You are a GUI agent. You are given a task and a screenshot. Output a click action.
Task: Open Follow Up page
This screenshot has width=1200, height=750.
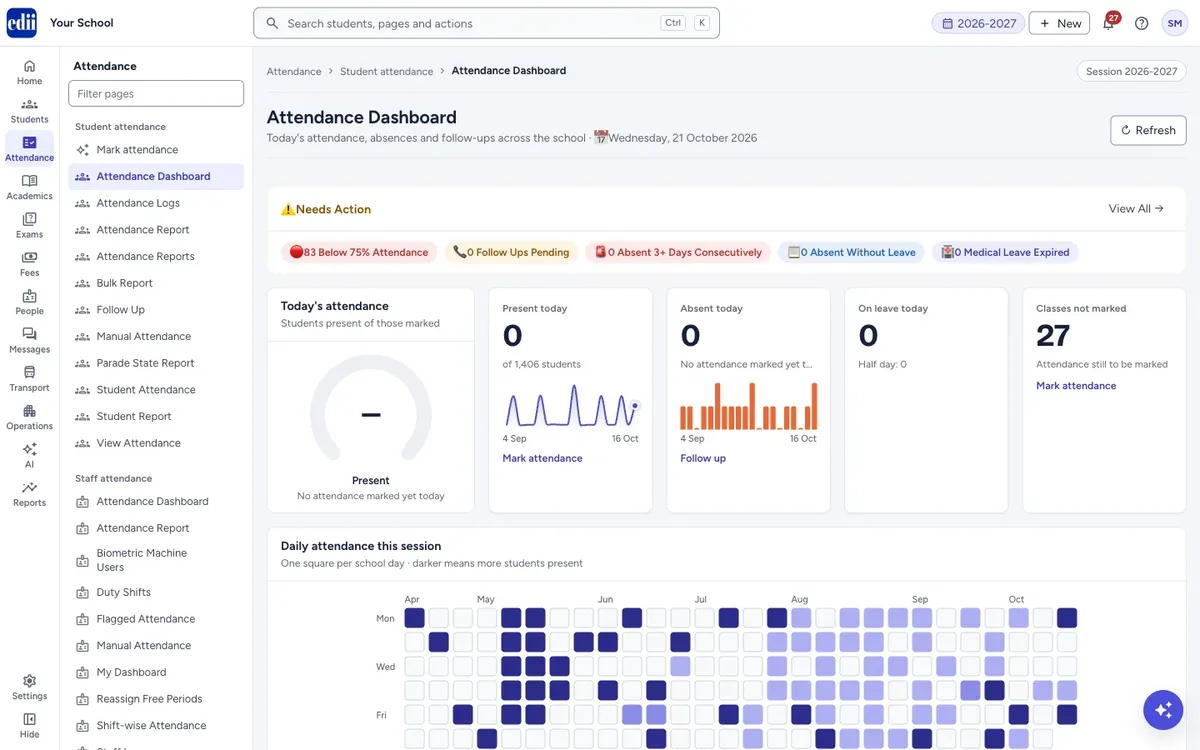156,310
